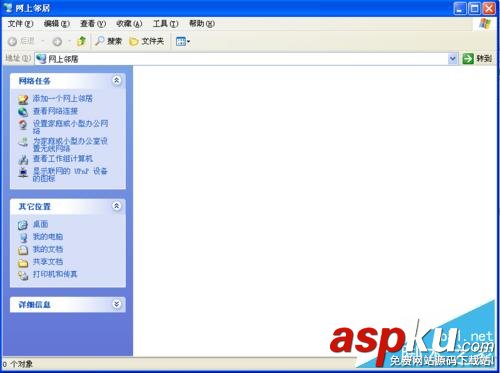Click the wireless network setup icon
This screenshot has height=373, width=500.
23,142
